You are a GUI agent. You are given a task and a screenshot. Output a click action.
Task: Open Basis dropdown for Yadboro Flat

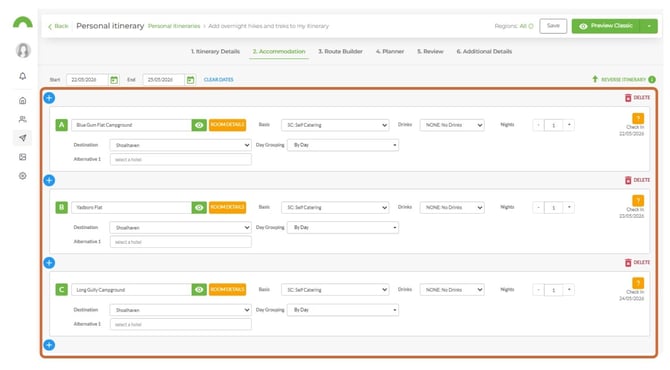[x=335, y=207]
